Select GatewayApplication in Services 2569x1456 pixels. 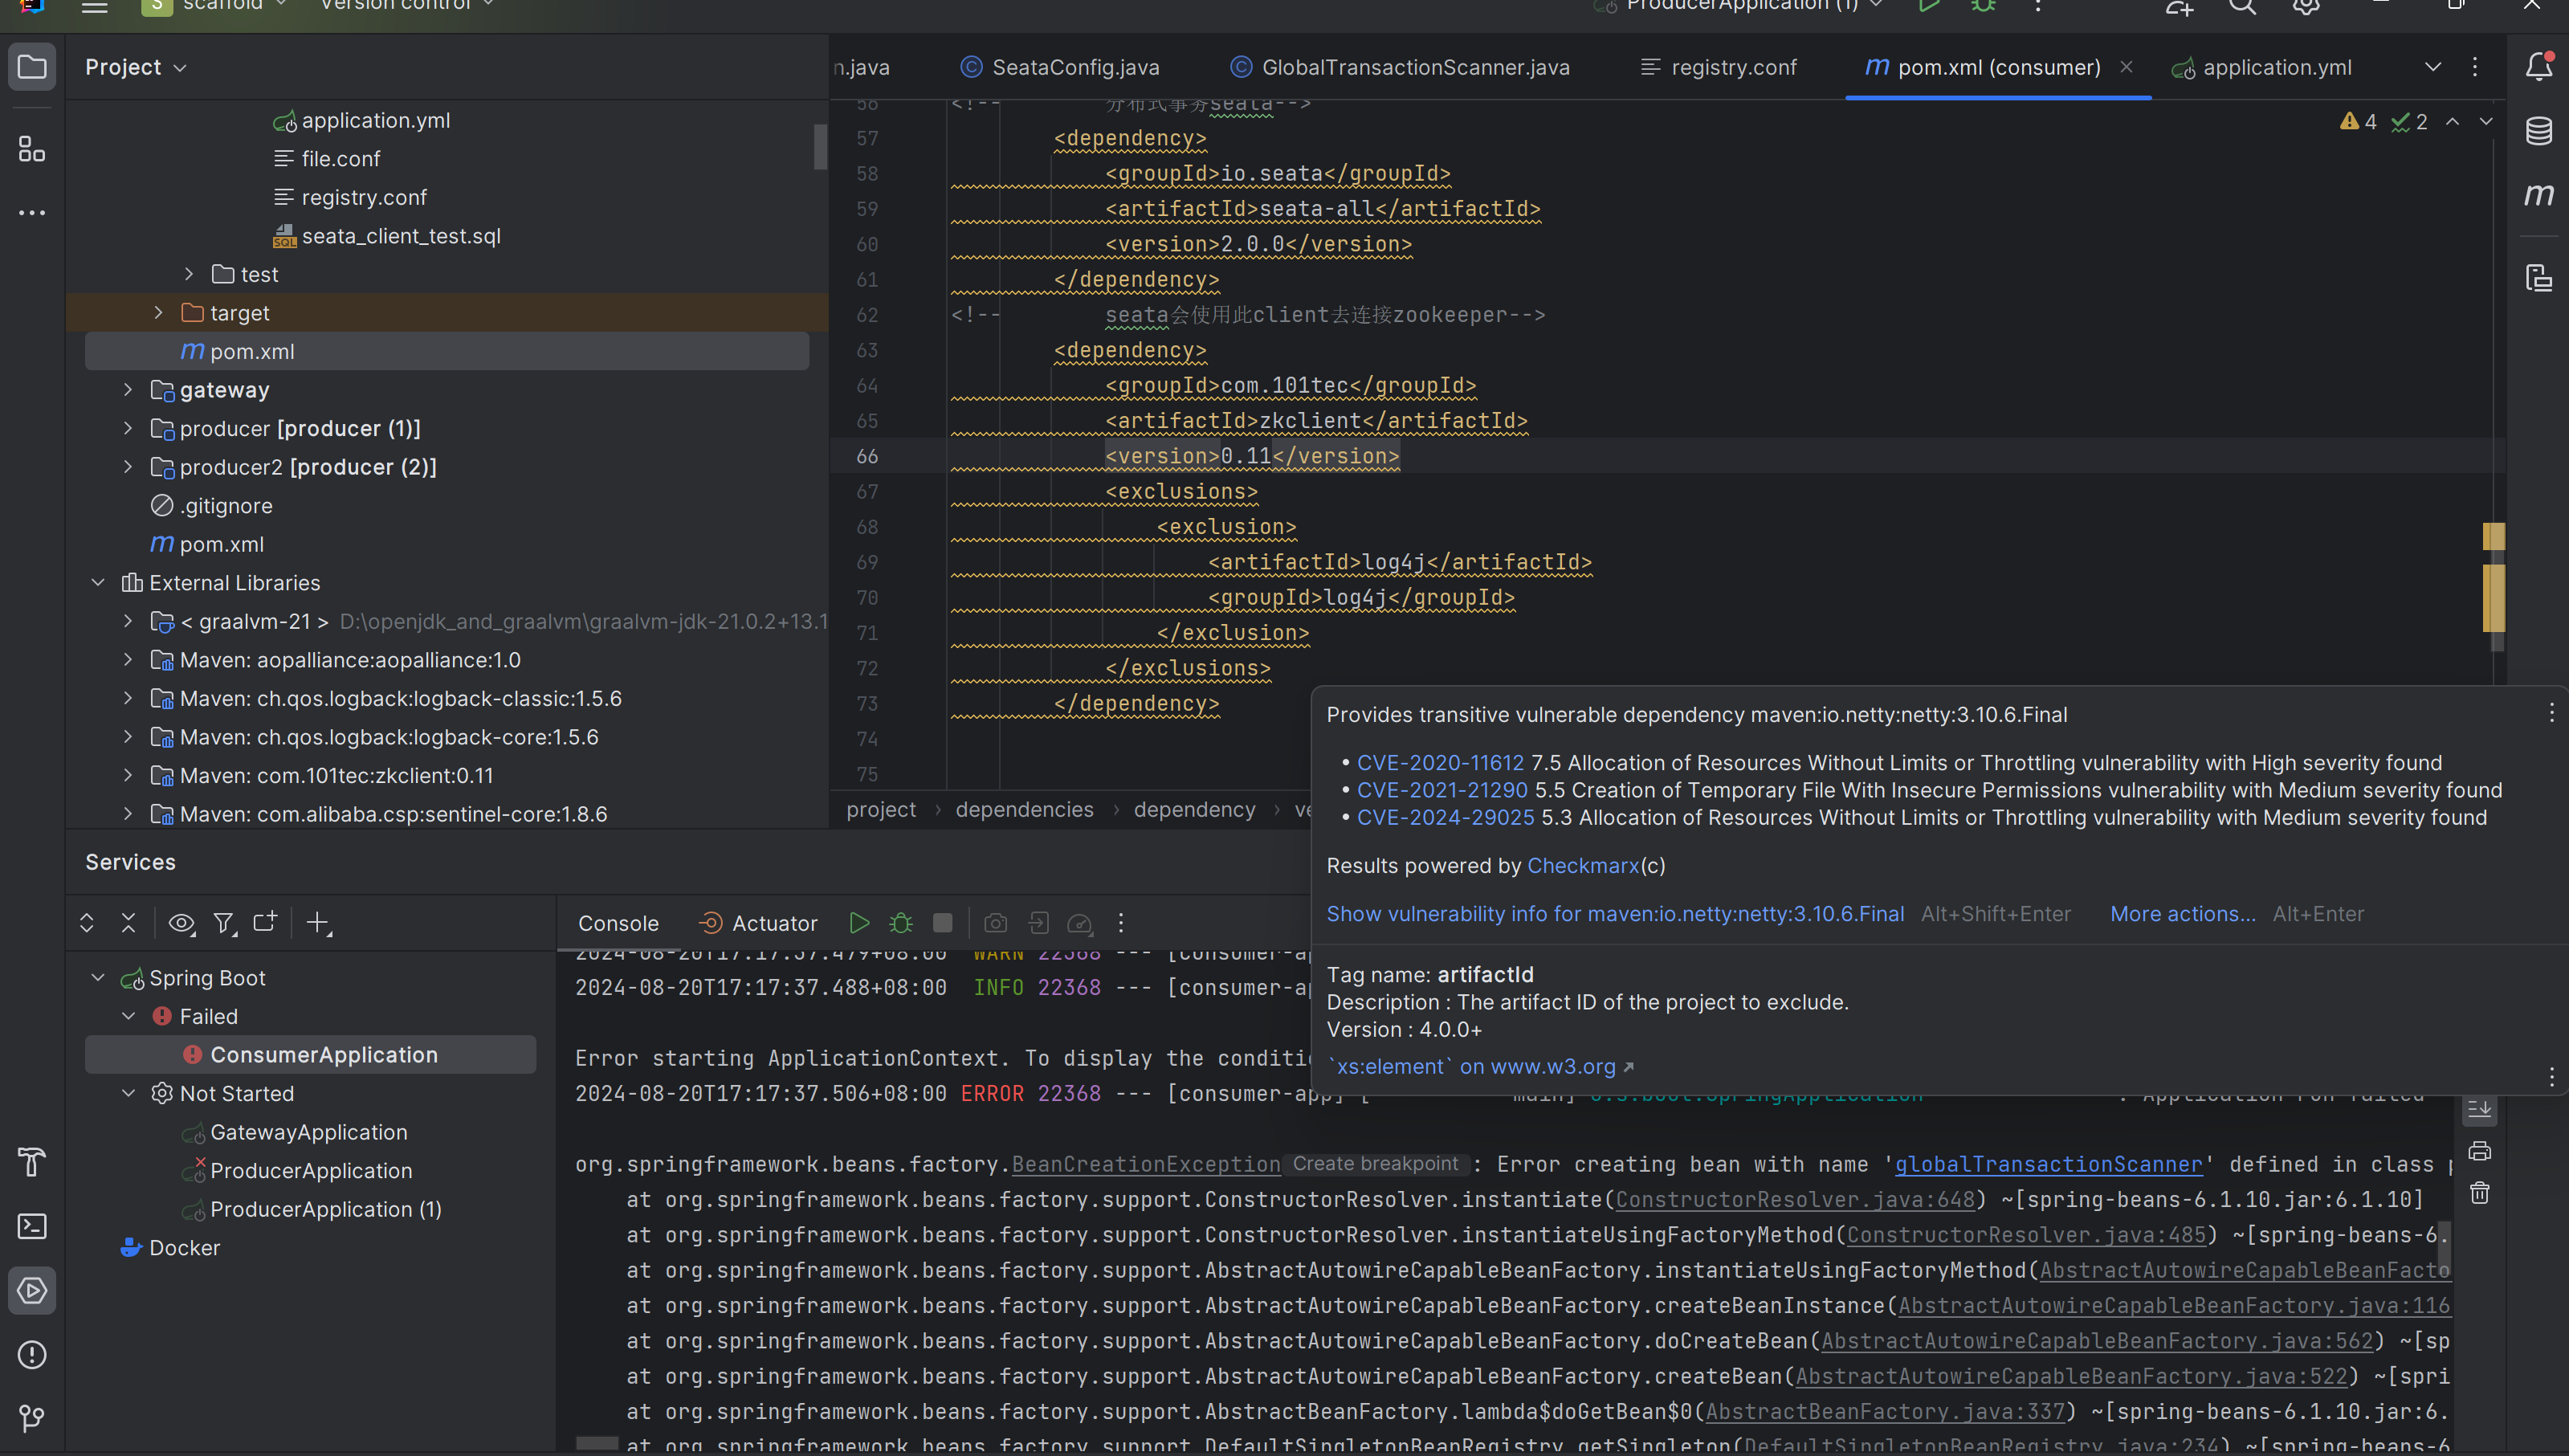pyautogui.click(x=308, y=1132)
